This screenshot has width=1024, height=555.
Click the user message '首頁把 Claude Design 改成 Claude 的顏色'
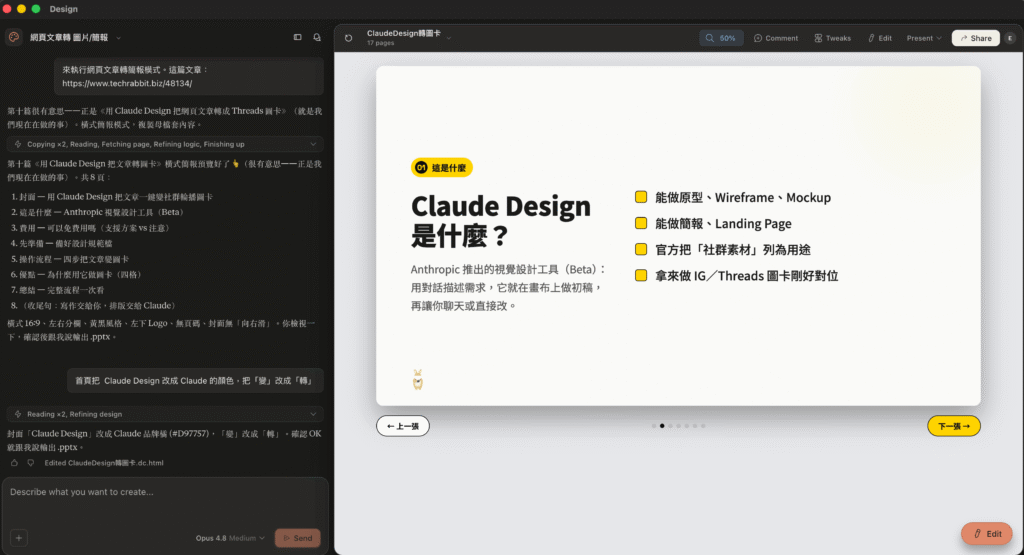pyautogui.click(x=195, y=381)
